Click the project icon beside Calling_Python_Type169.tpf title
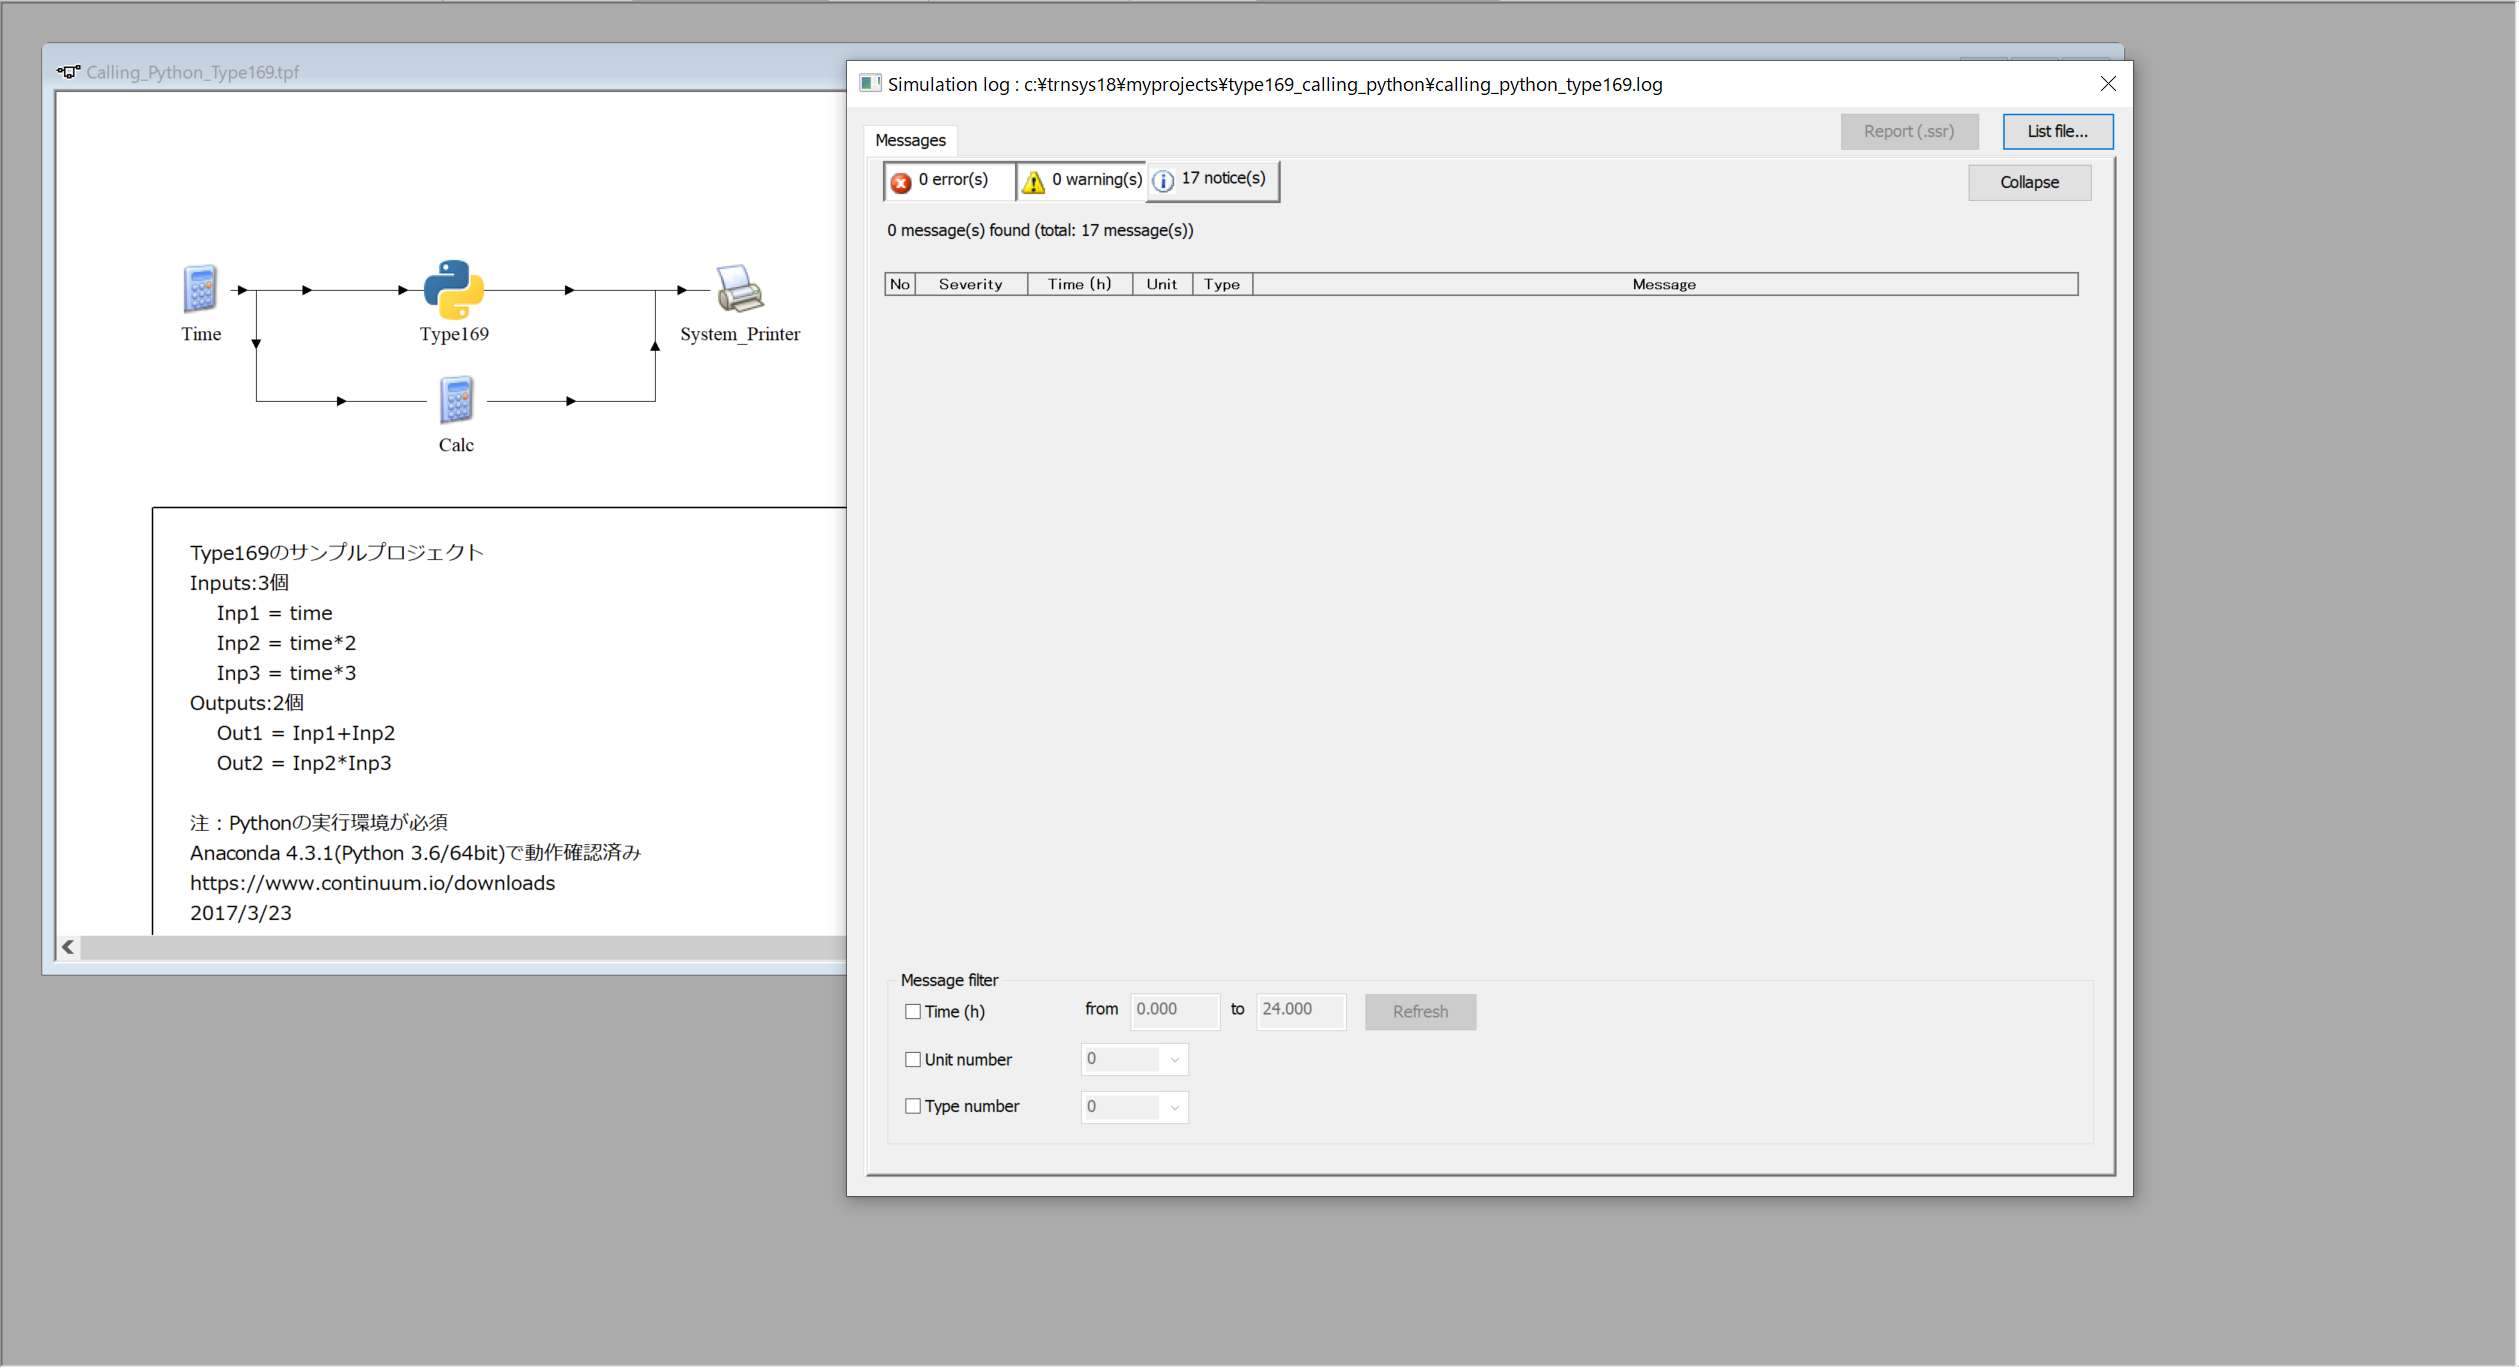 click(67, 71)
